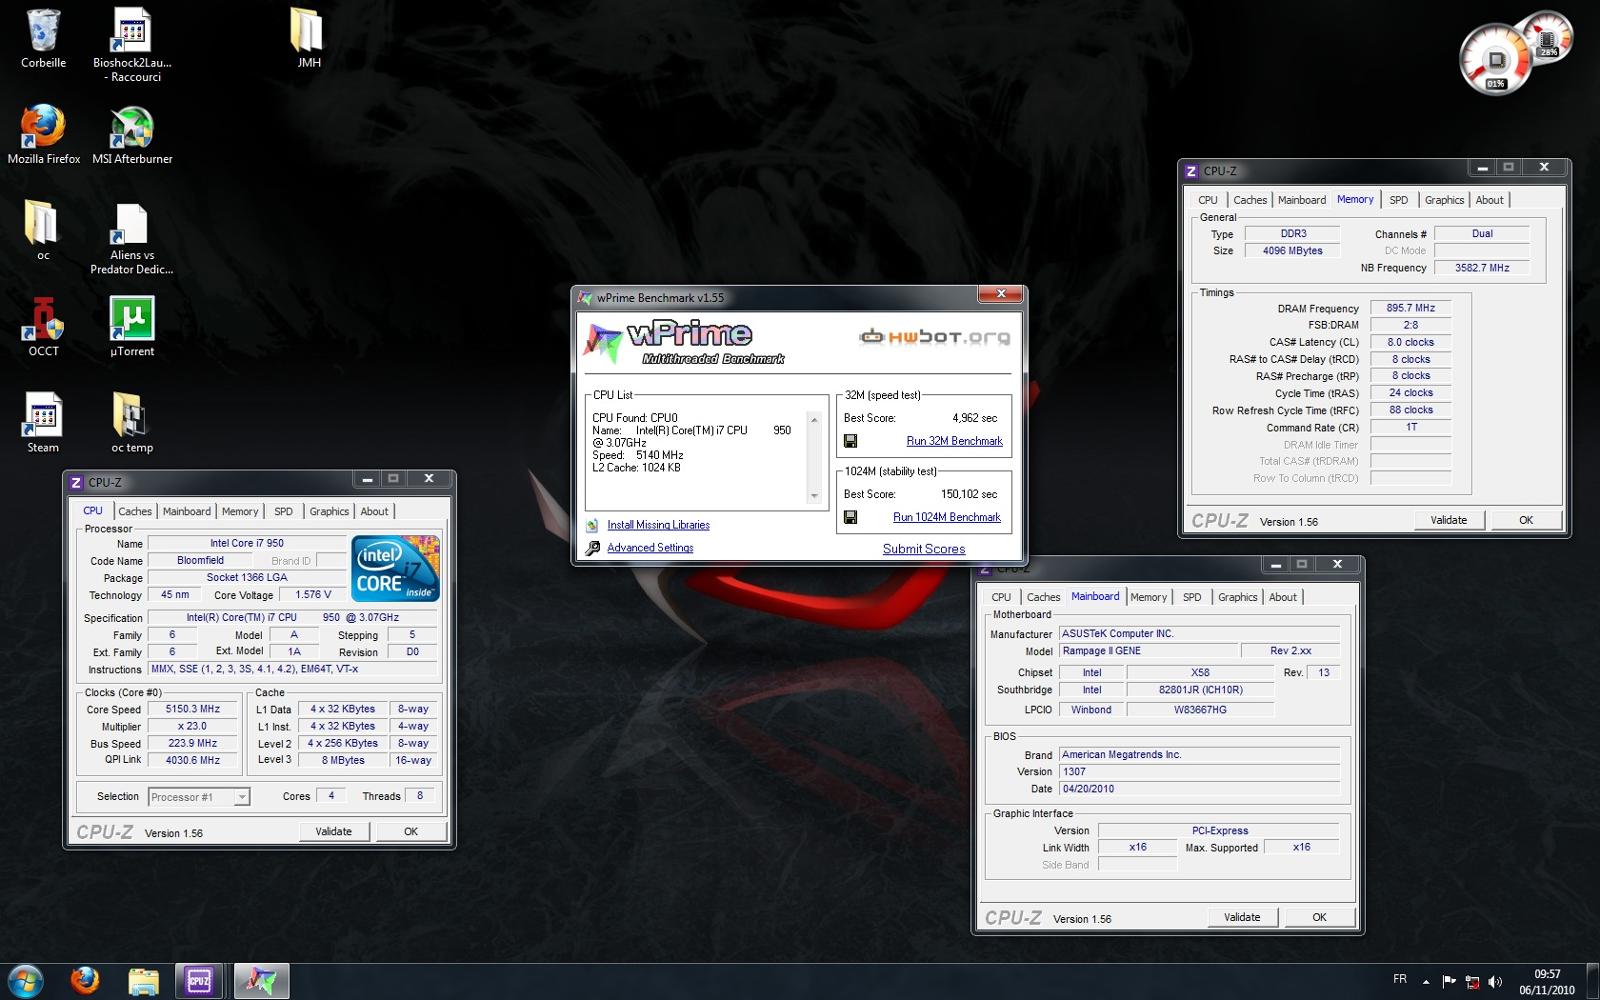Show hidden tray icons arrow

pyautogui.click(x=1426, y=982)
